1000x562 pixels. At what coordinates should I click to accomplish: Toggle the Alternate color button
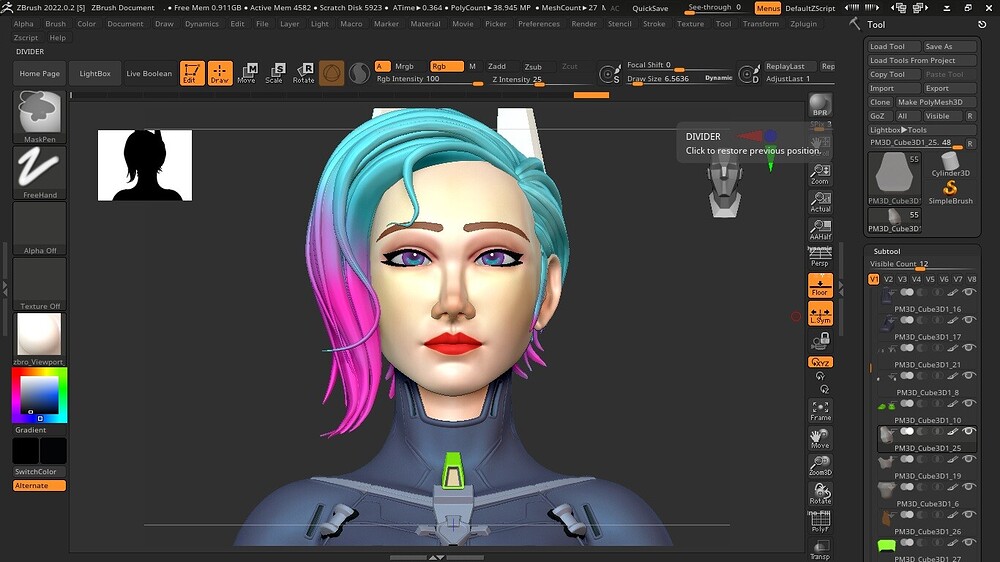coord(40,485)
